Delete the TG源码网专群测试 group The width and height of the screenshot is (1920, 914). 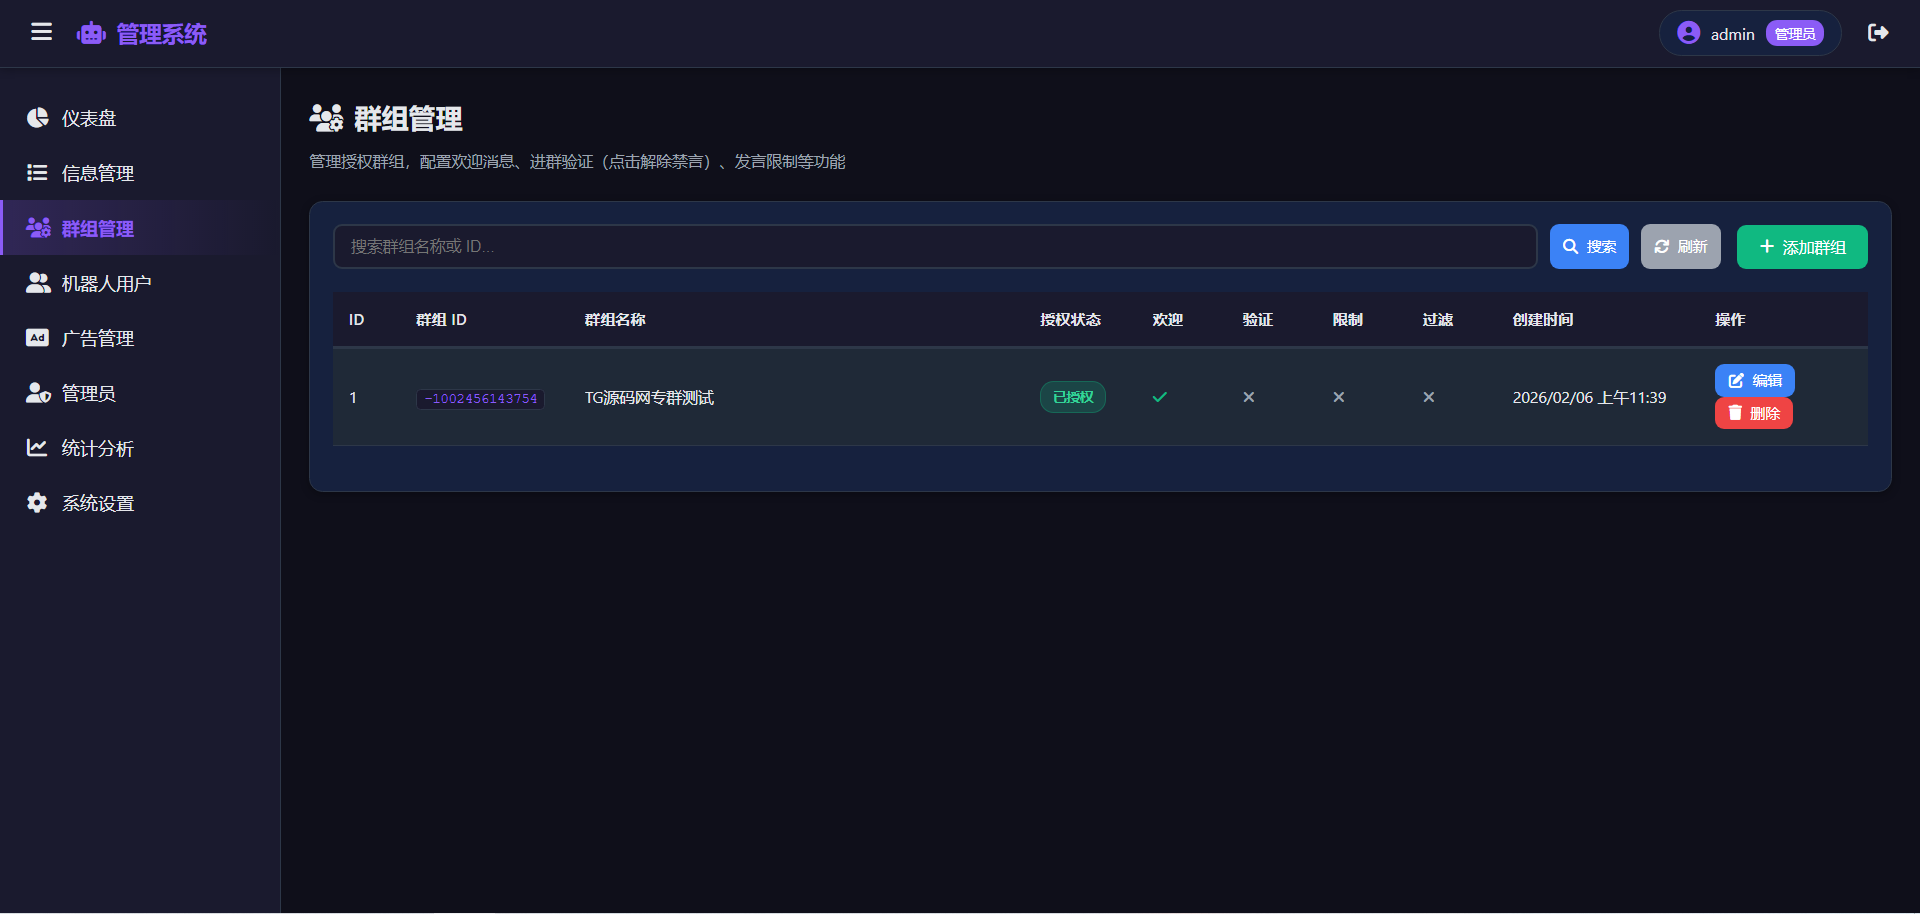tap(1753, 413)
